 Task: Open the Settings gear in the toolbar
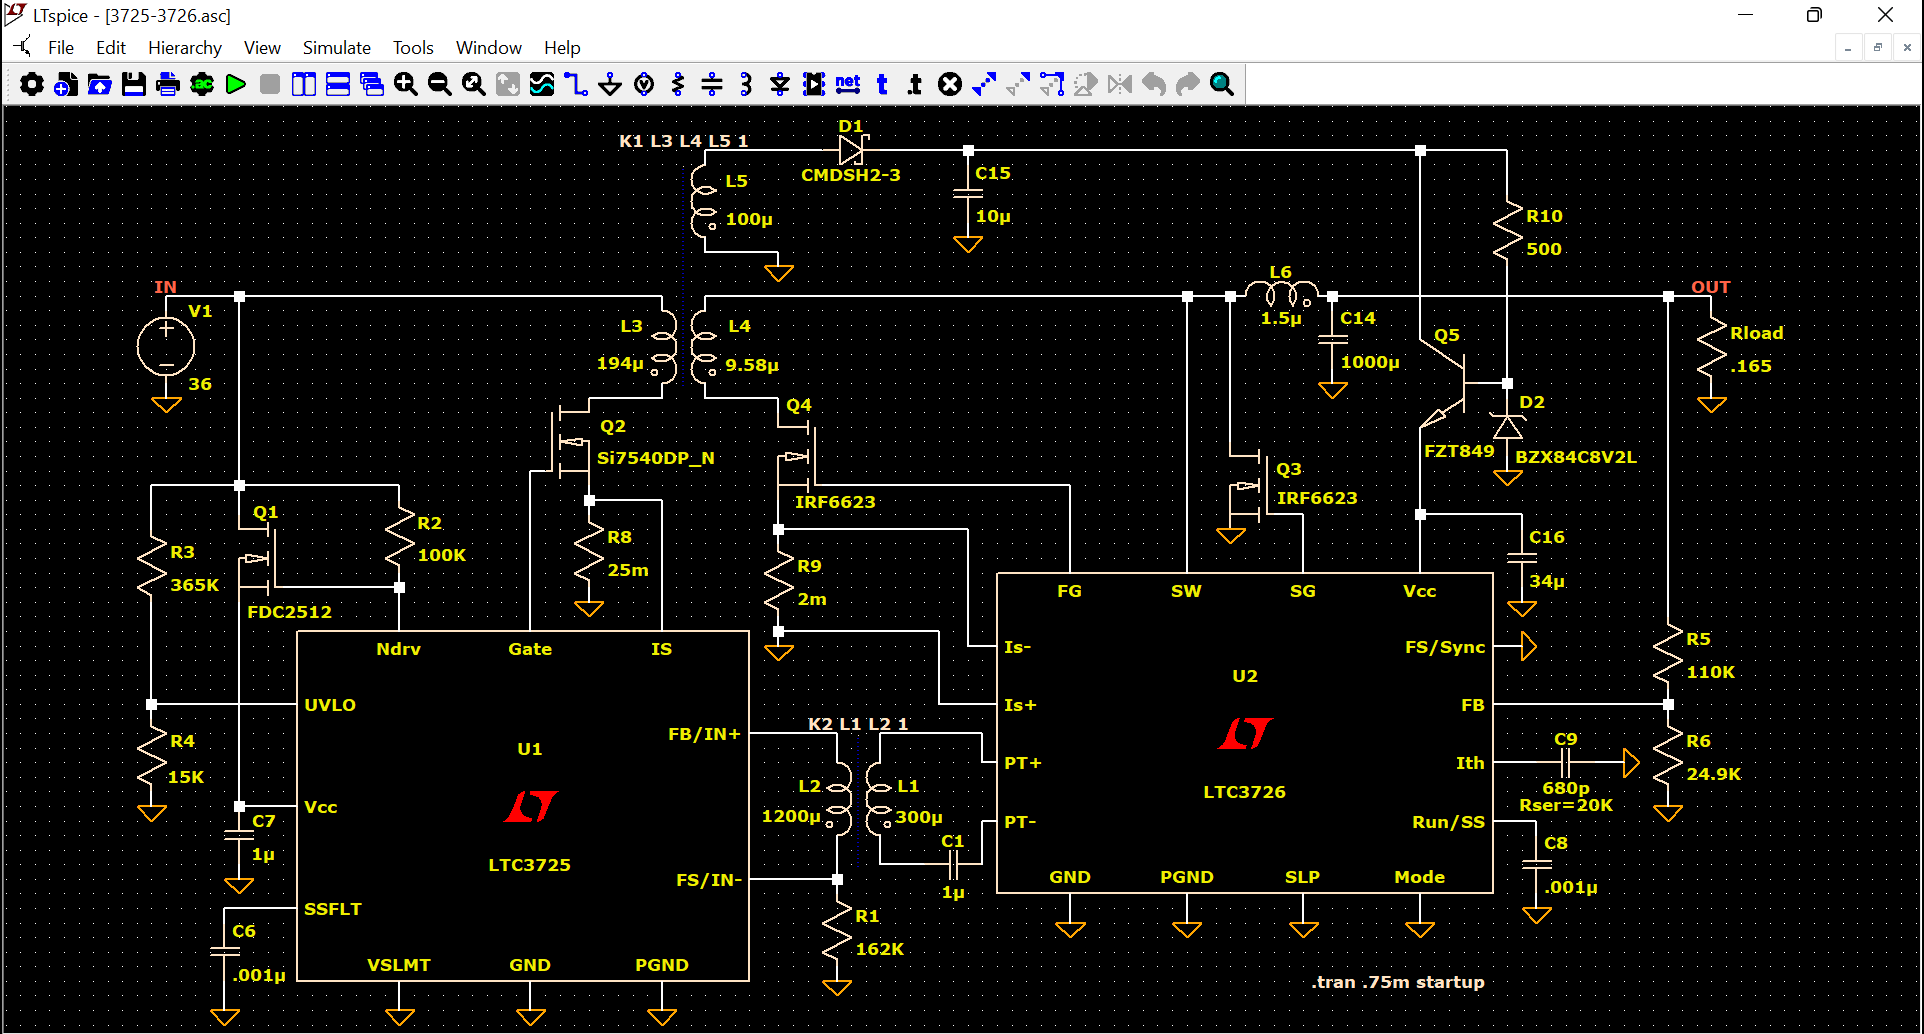[x=32, y=85]
